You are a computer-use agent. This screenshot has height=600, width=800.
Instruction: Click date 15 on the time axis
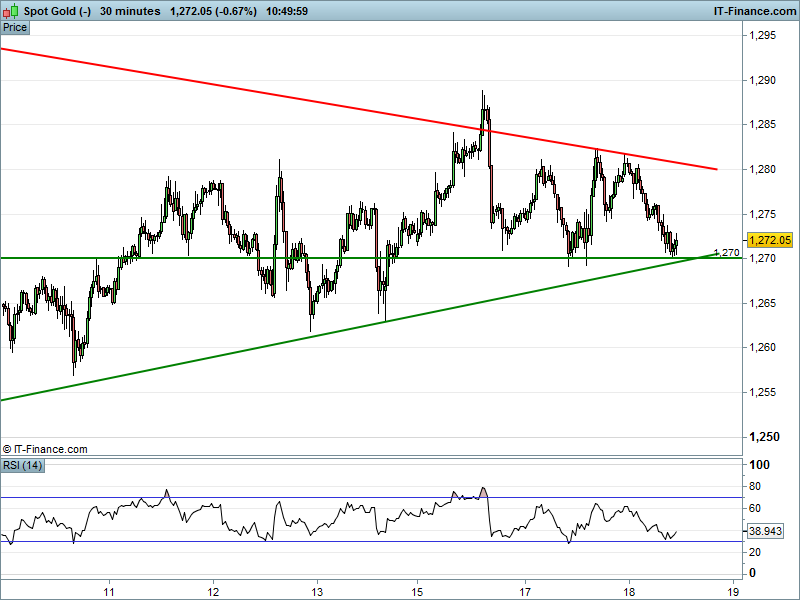(417, 592)
